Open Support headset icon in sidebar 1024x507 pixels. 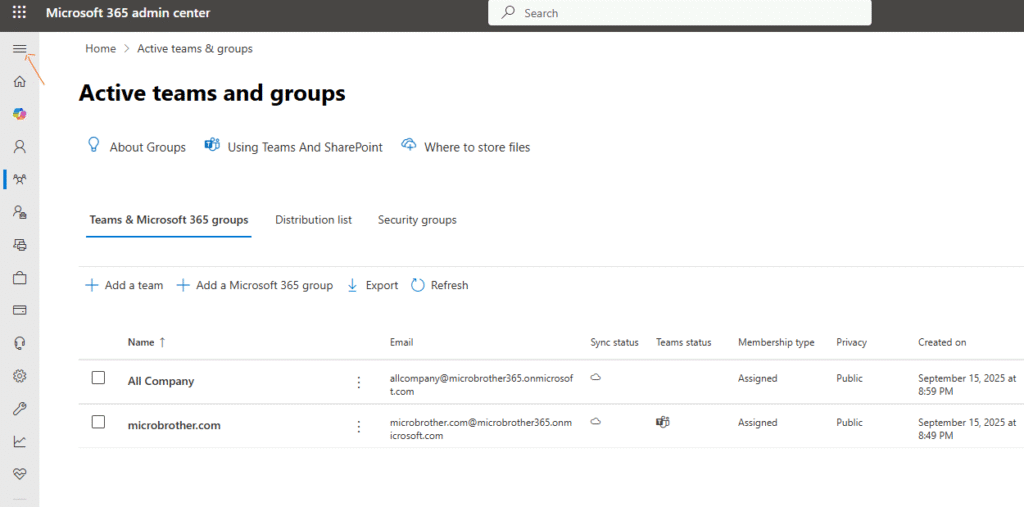point(19,343)
